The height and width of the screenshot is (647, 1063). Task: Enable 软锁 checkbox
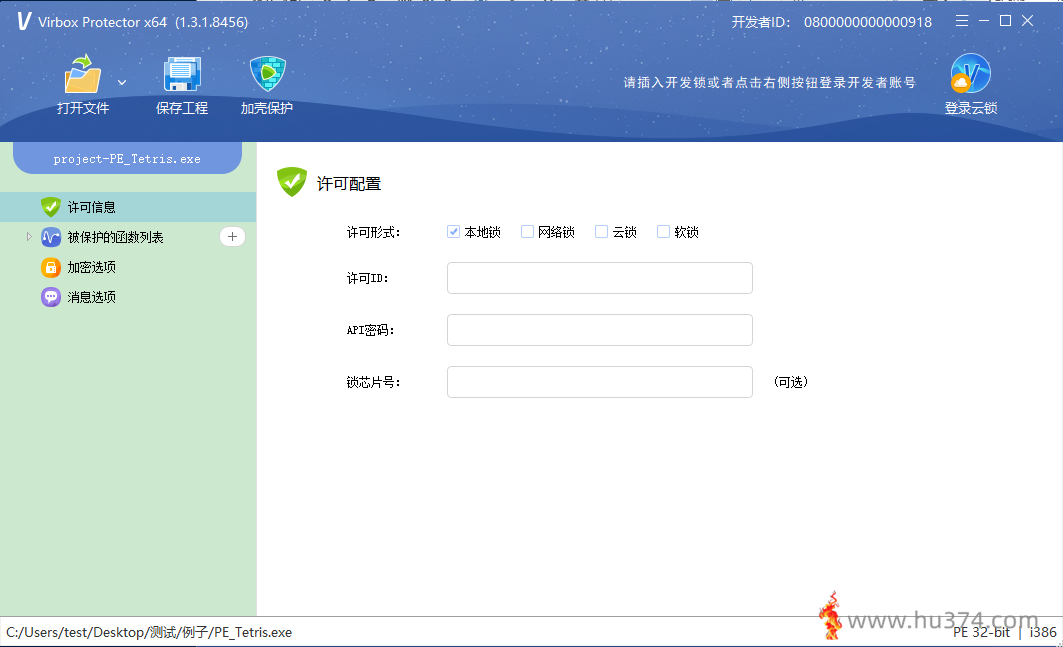664,232
